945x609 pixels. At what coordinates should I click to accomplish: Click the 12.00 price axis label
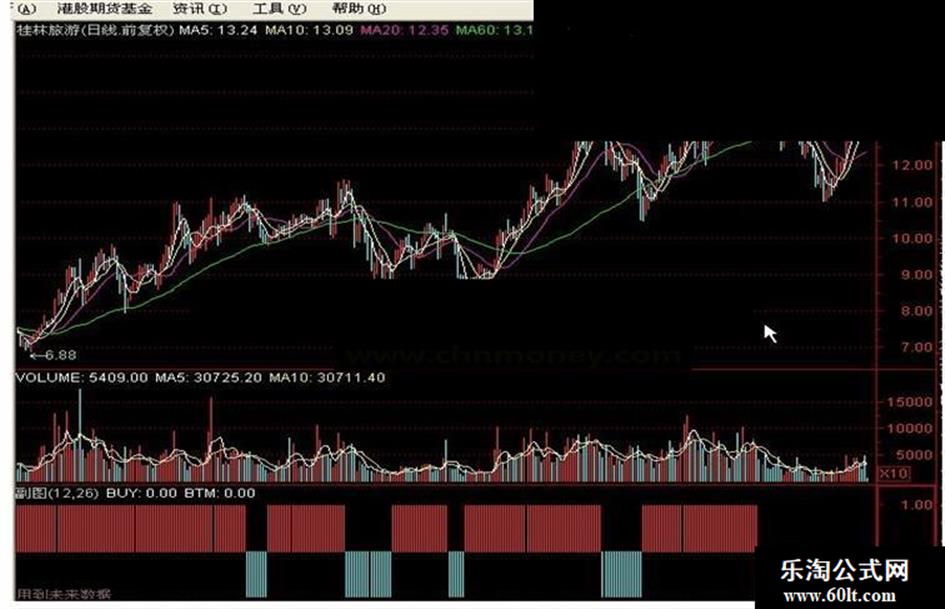click(912, 165)
